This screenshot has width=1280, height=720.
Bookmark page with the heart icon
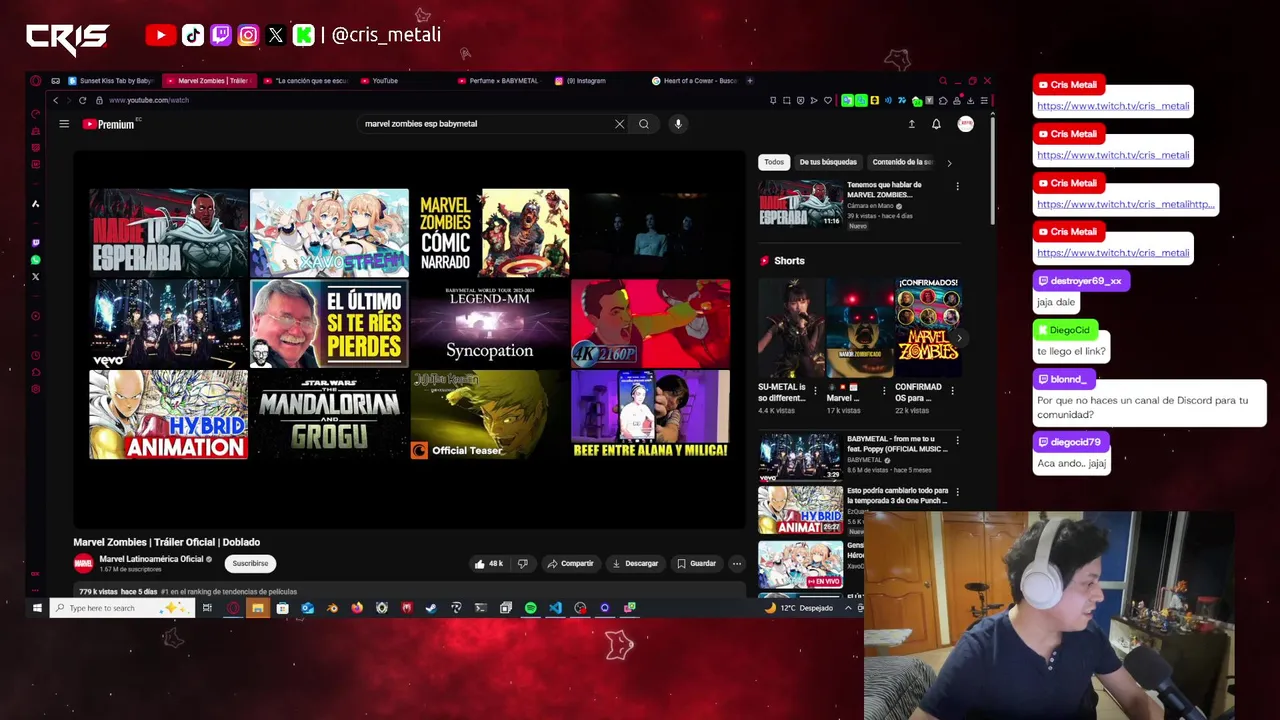827,100
